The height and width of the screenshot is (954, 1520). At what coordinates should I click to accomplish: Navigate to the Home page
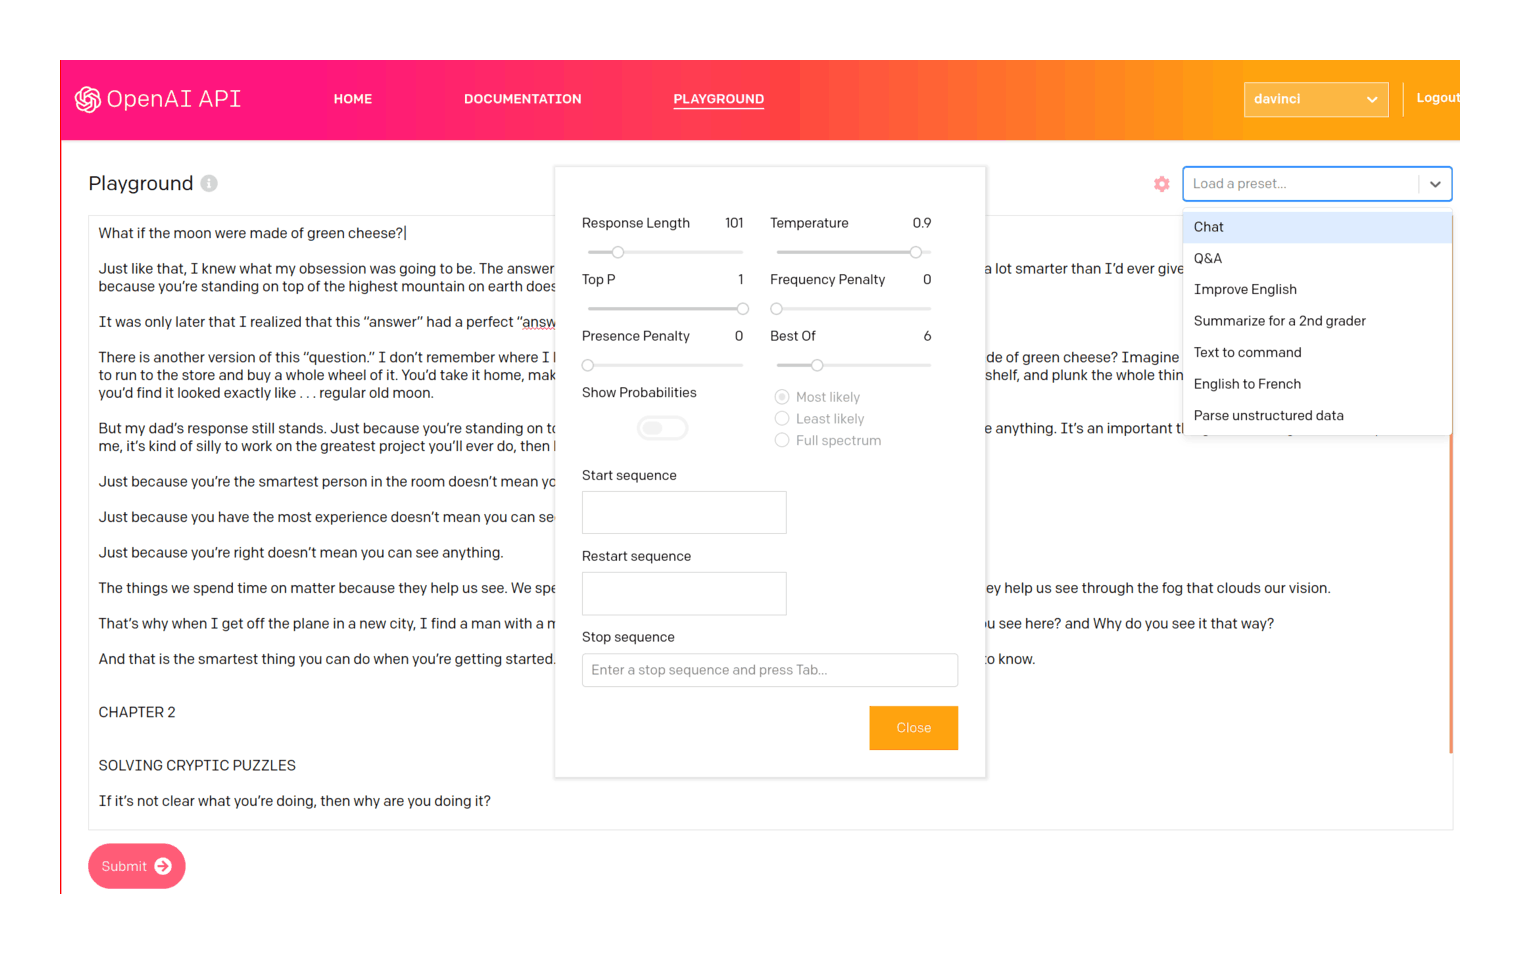pos(353,99)
